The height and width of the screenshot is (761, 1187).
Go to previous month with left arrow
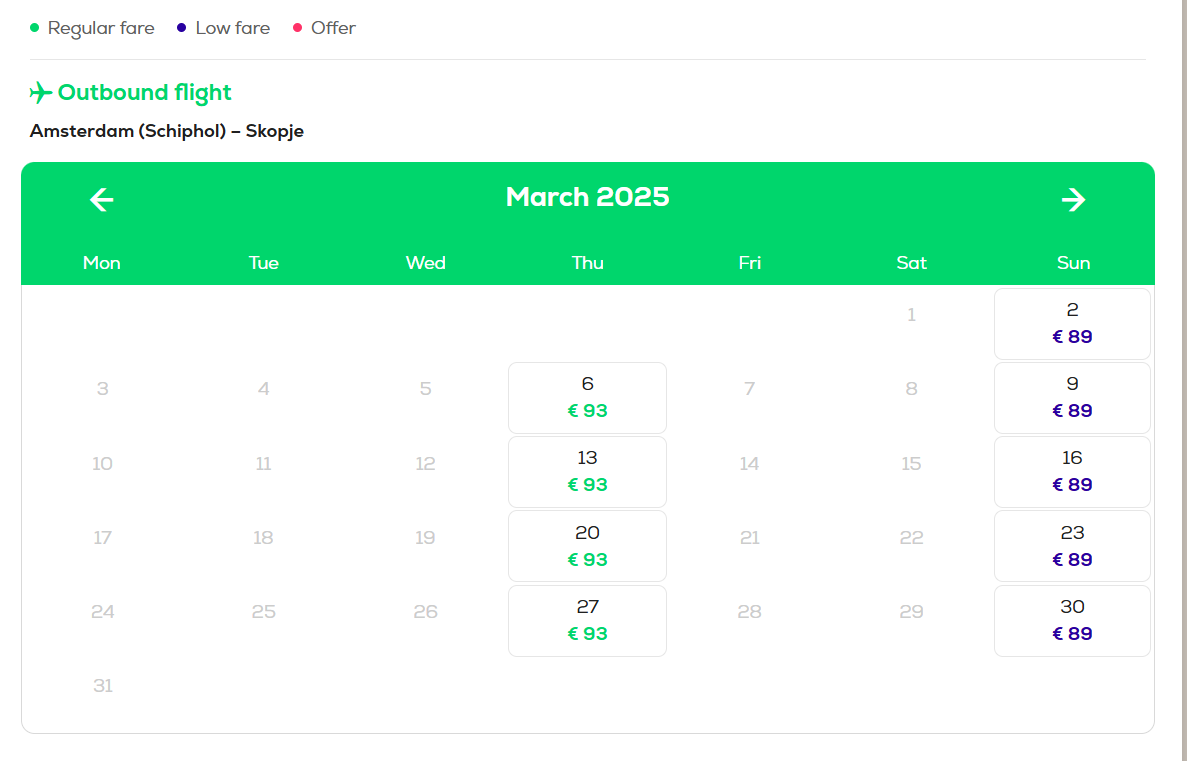coord(102,200)
